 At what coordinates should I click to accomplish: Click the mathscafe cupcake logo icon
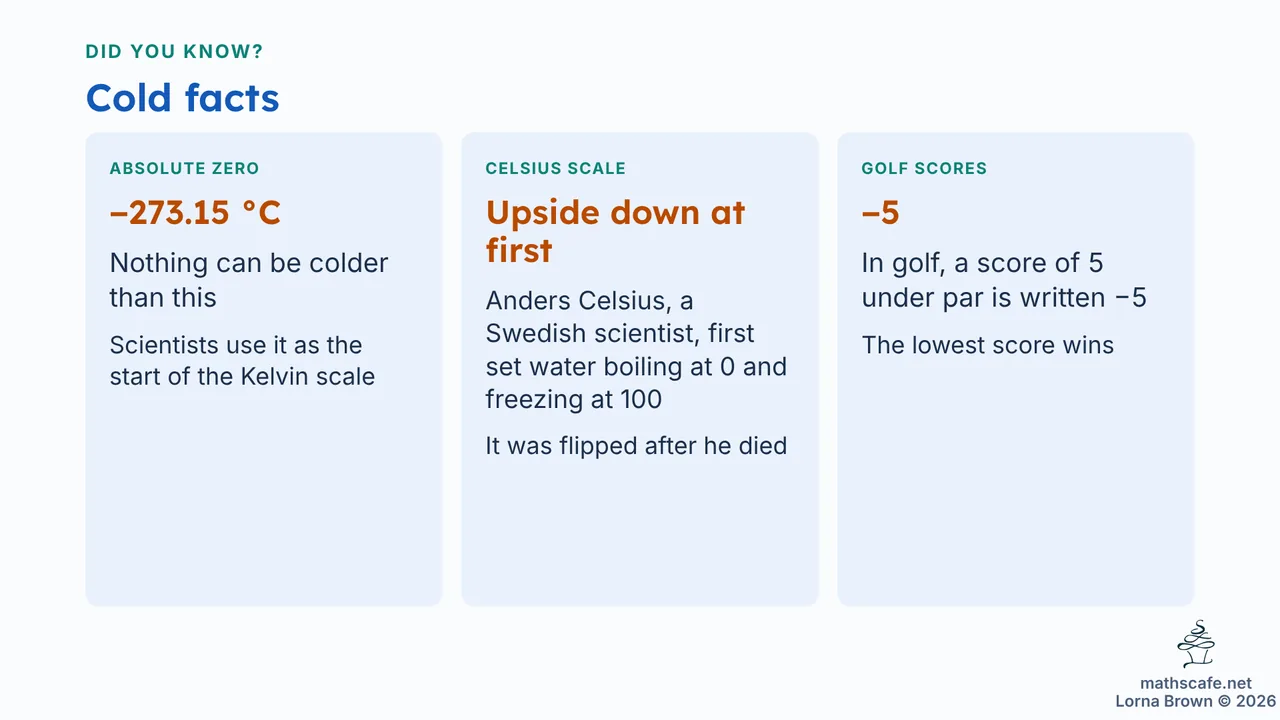pos(1196,645)
